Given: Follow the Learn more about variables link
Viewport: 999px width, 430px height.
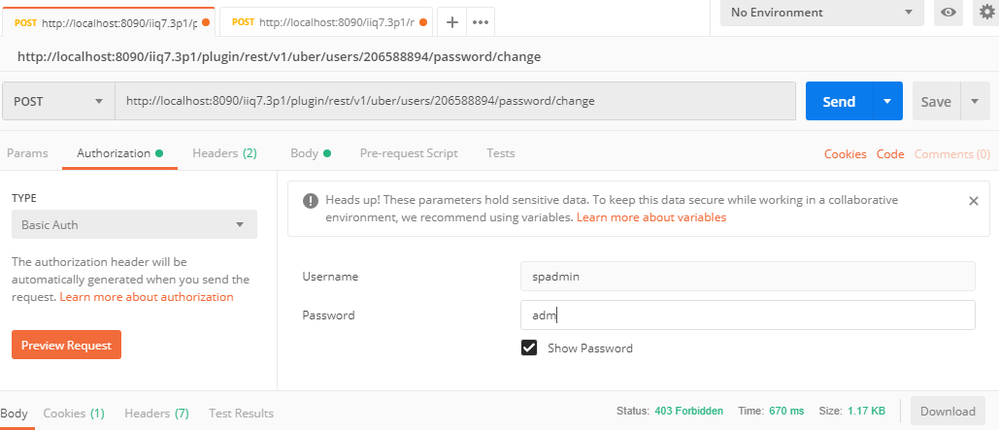Looking at the screenshot, I should click(651, 217).
